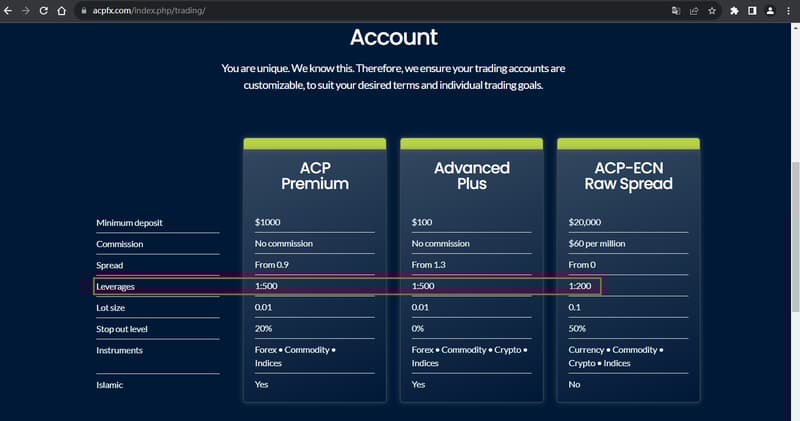800x421 pixels.
Task: Click the Islamic row label
Action: pos(109,385)
